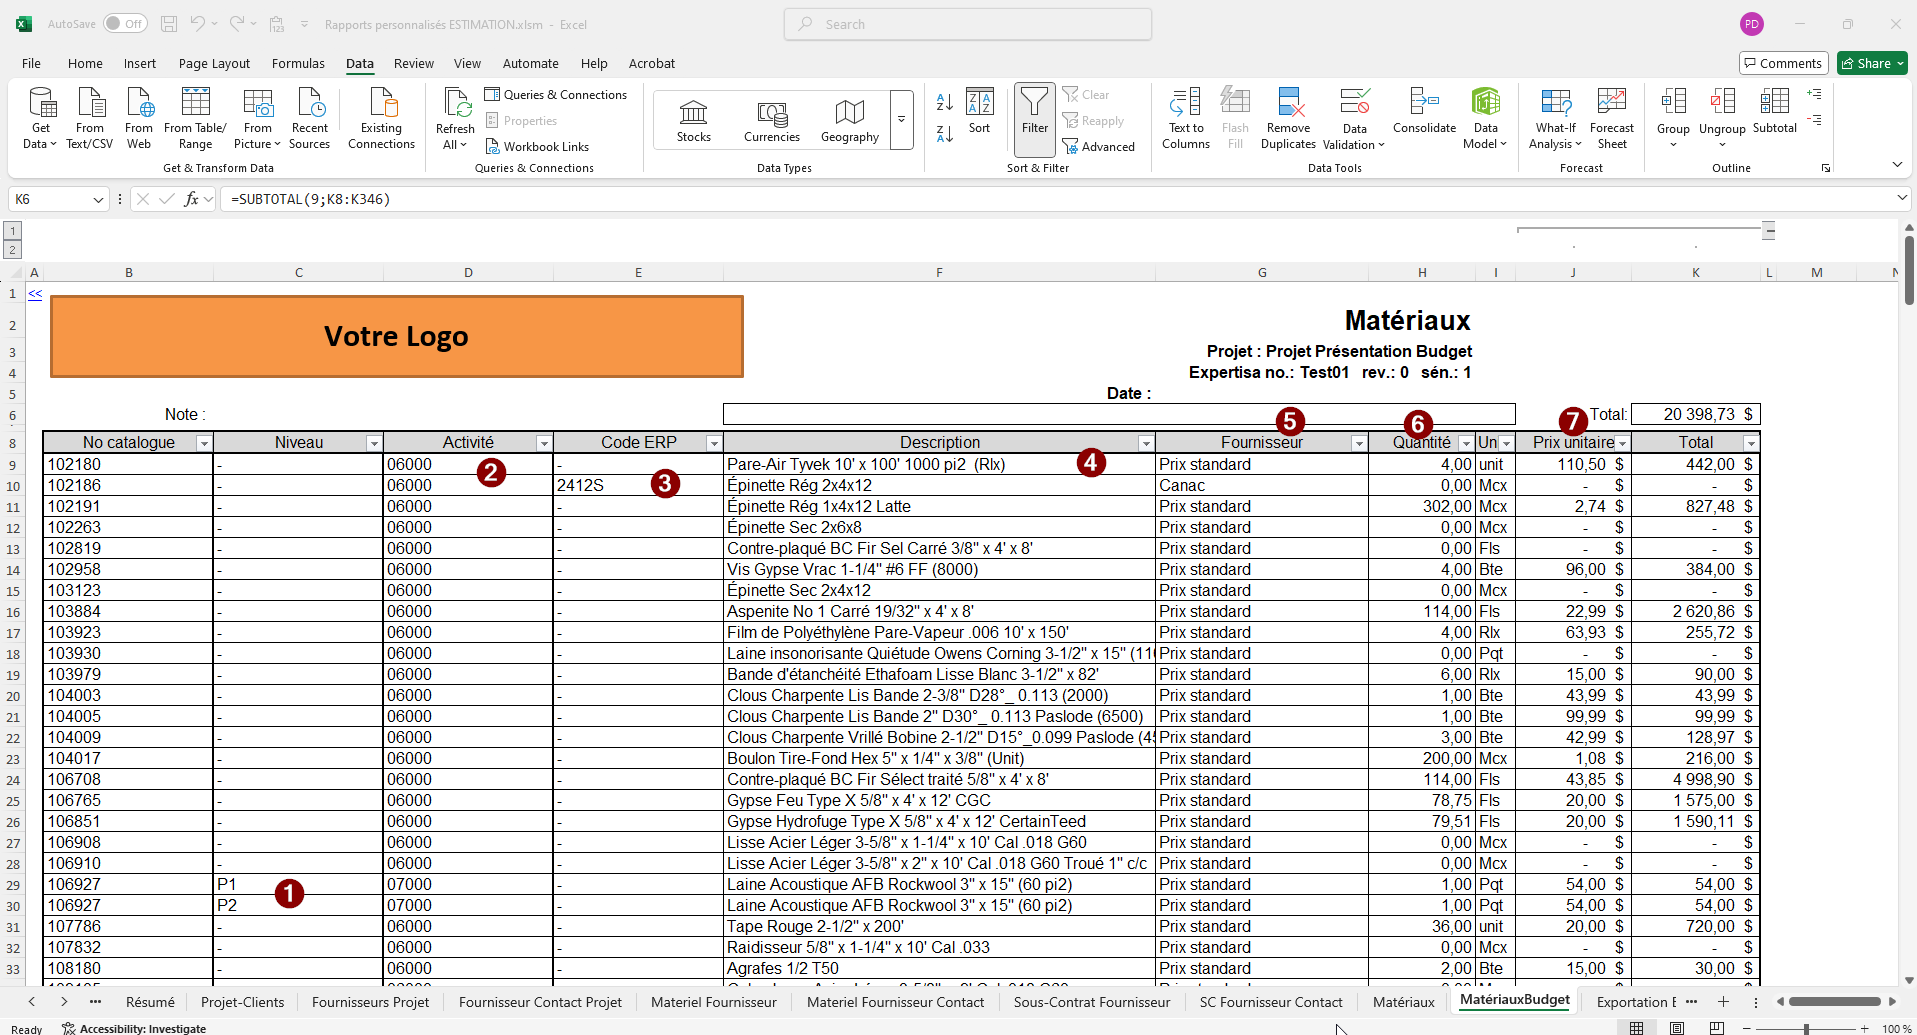Open the Fournisseur column filter dropdown
1917x1035 pixels.
(x=1358, y=443)
